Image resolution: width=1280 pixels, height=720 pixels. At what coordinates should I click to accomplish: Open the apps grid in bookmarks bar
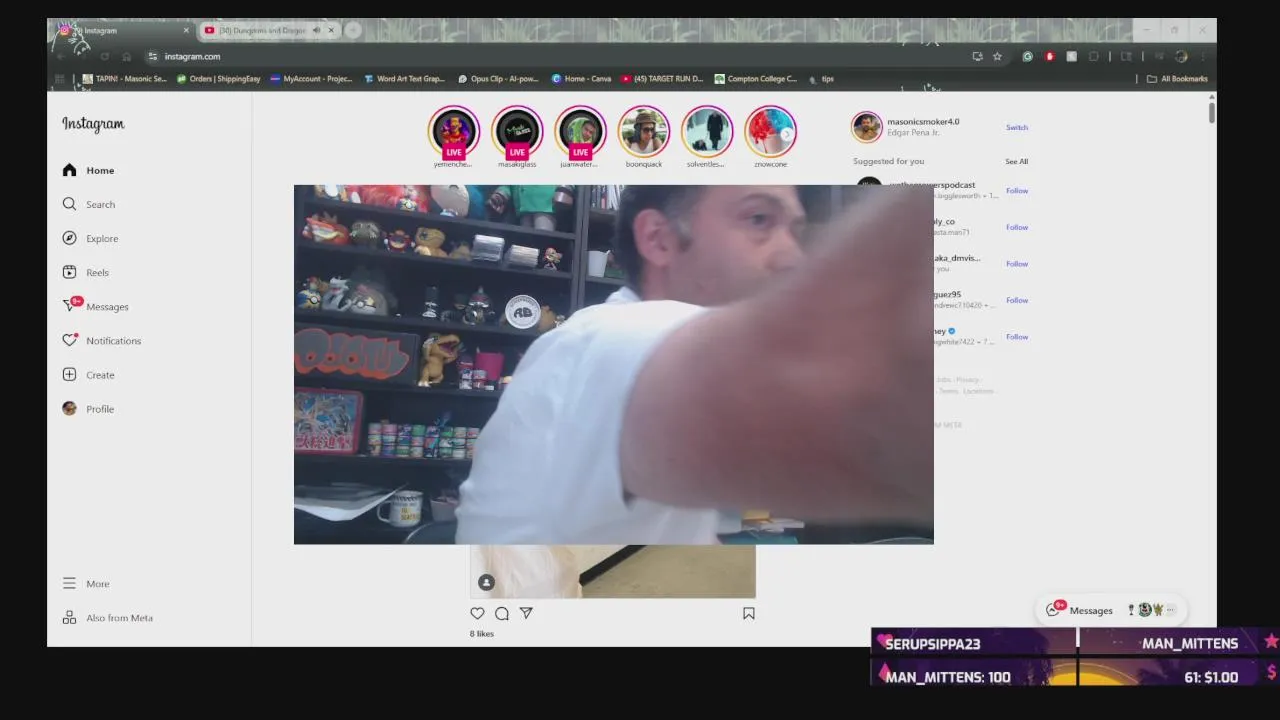(x=59, y=79)
